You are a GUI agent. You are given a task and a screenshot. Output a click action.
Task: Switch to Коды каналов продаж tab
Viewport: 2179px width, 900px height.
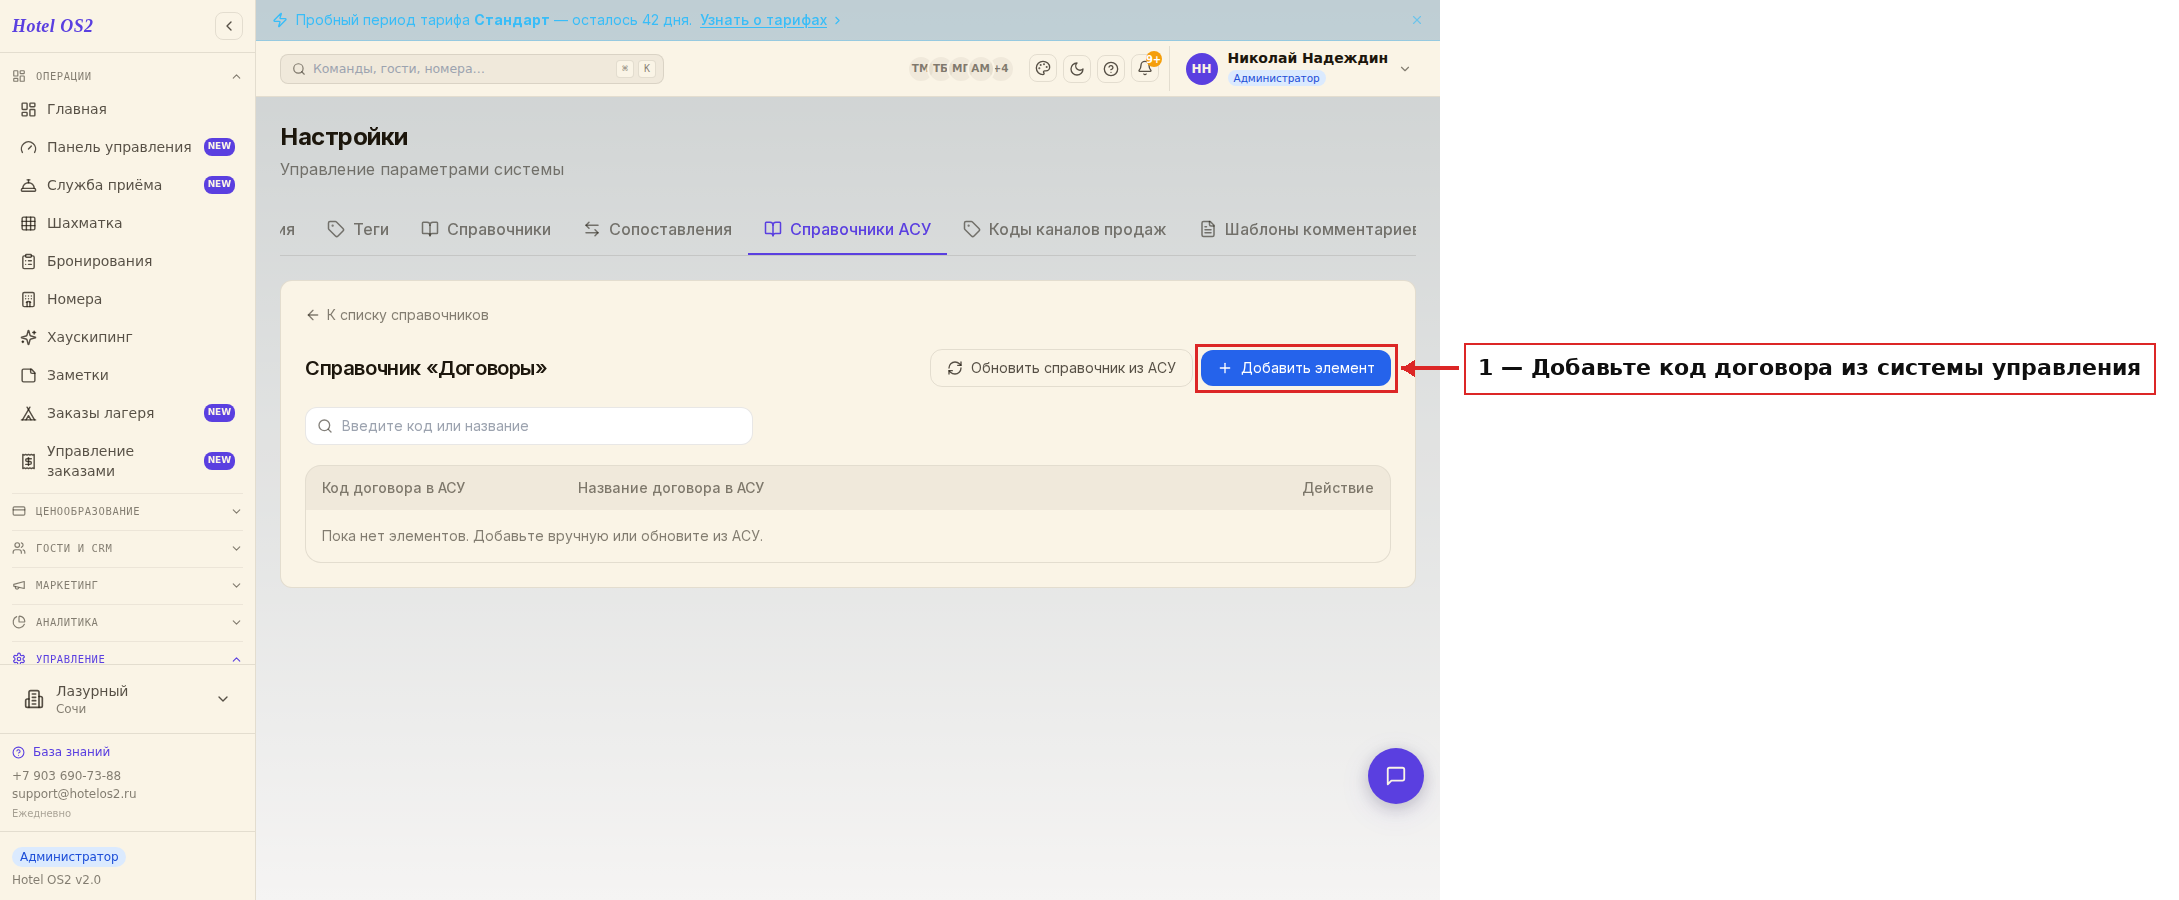(1065, 229)
